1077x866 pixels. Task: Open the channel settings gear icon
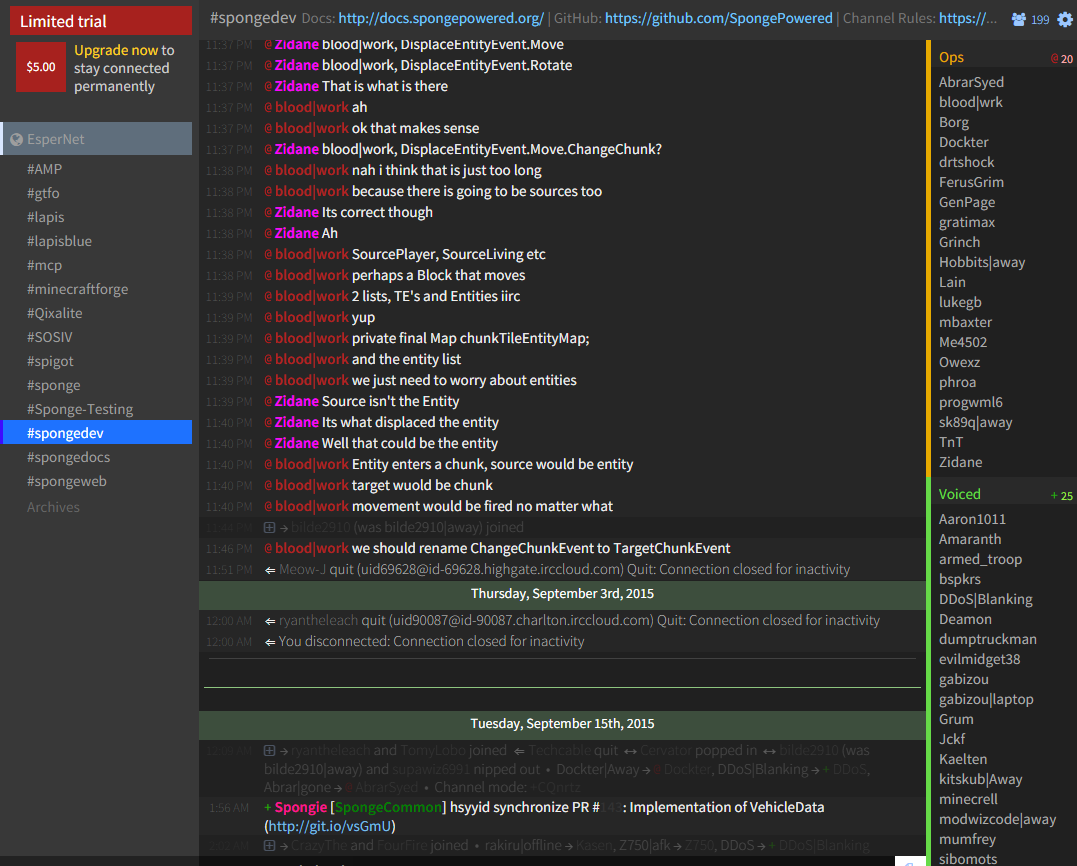(x=1064, y=19)
